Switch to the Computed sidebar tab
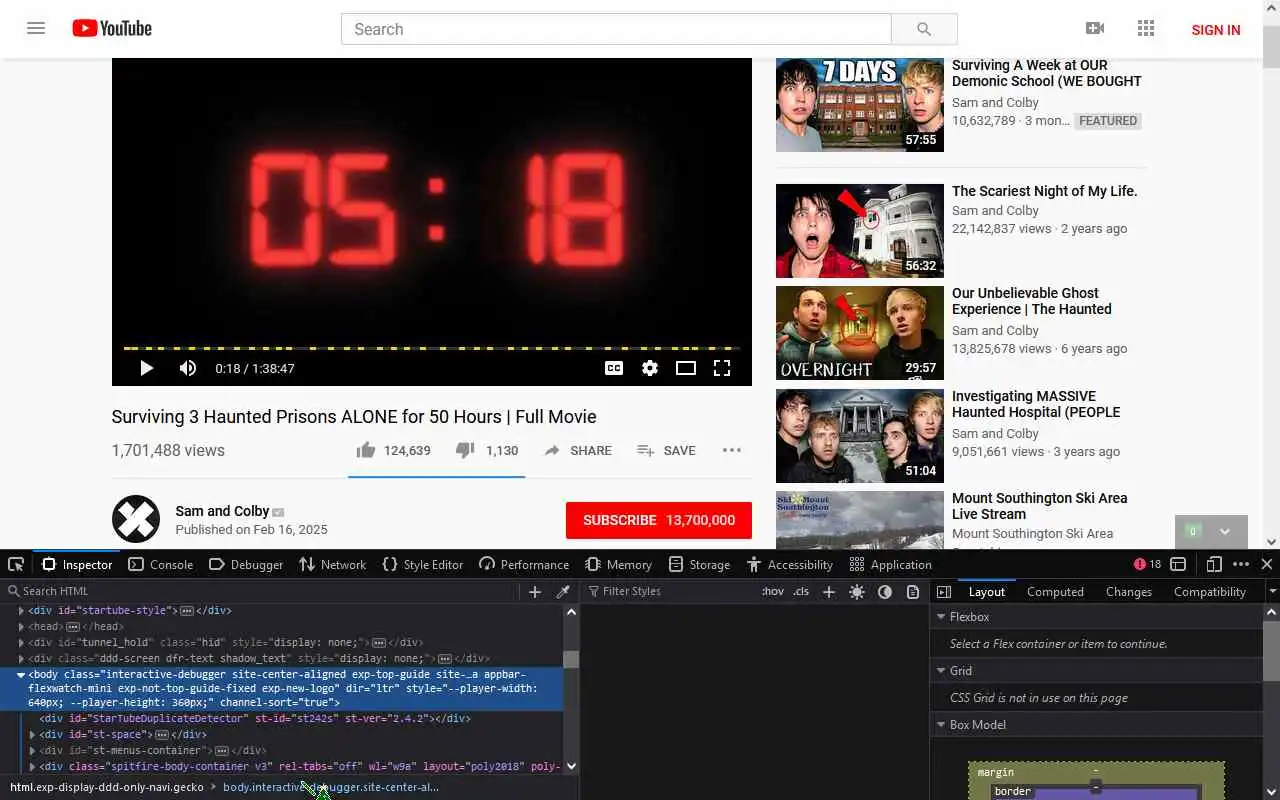The image size is (1280, 800). click(1055, 591)
